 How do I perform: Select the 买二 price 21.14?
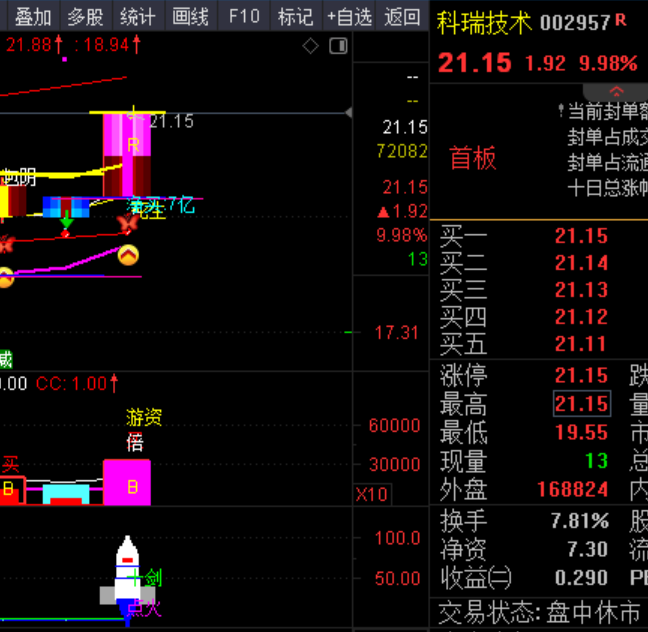(581, 263)
